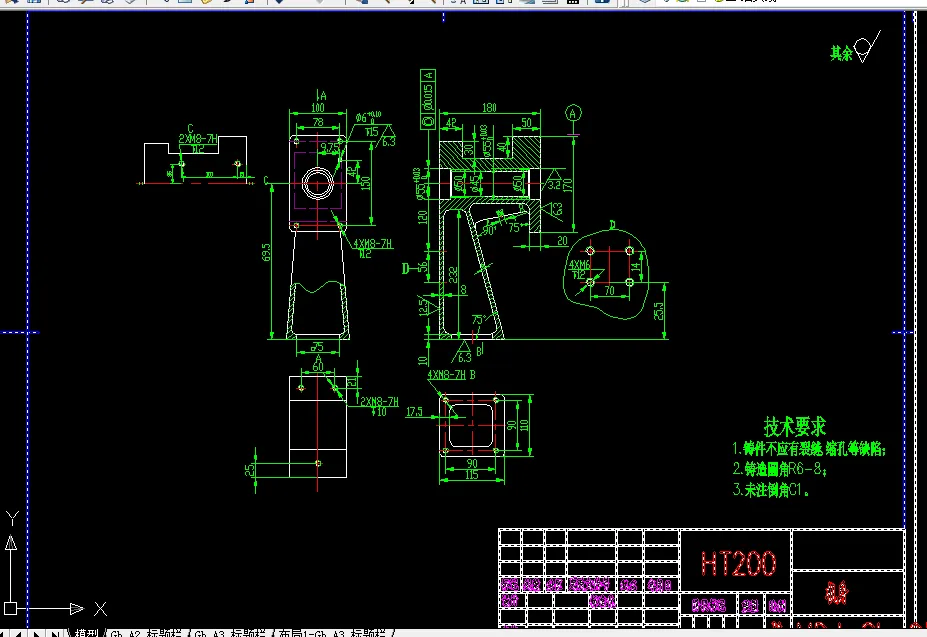927x637 pixels.
Task: Select the 170 vertical dimension
Action: tap(568, 185)
